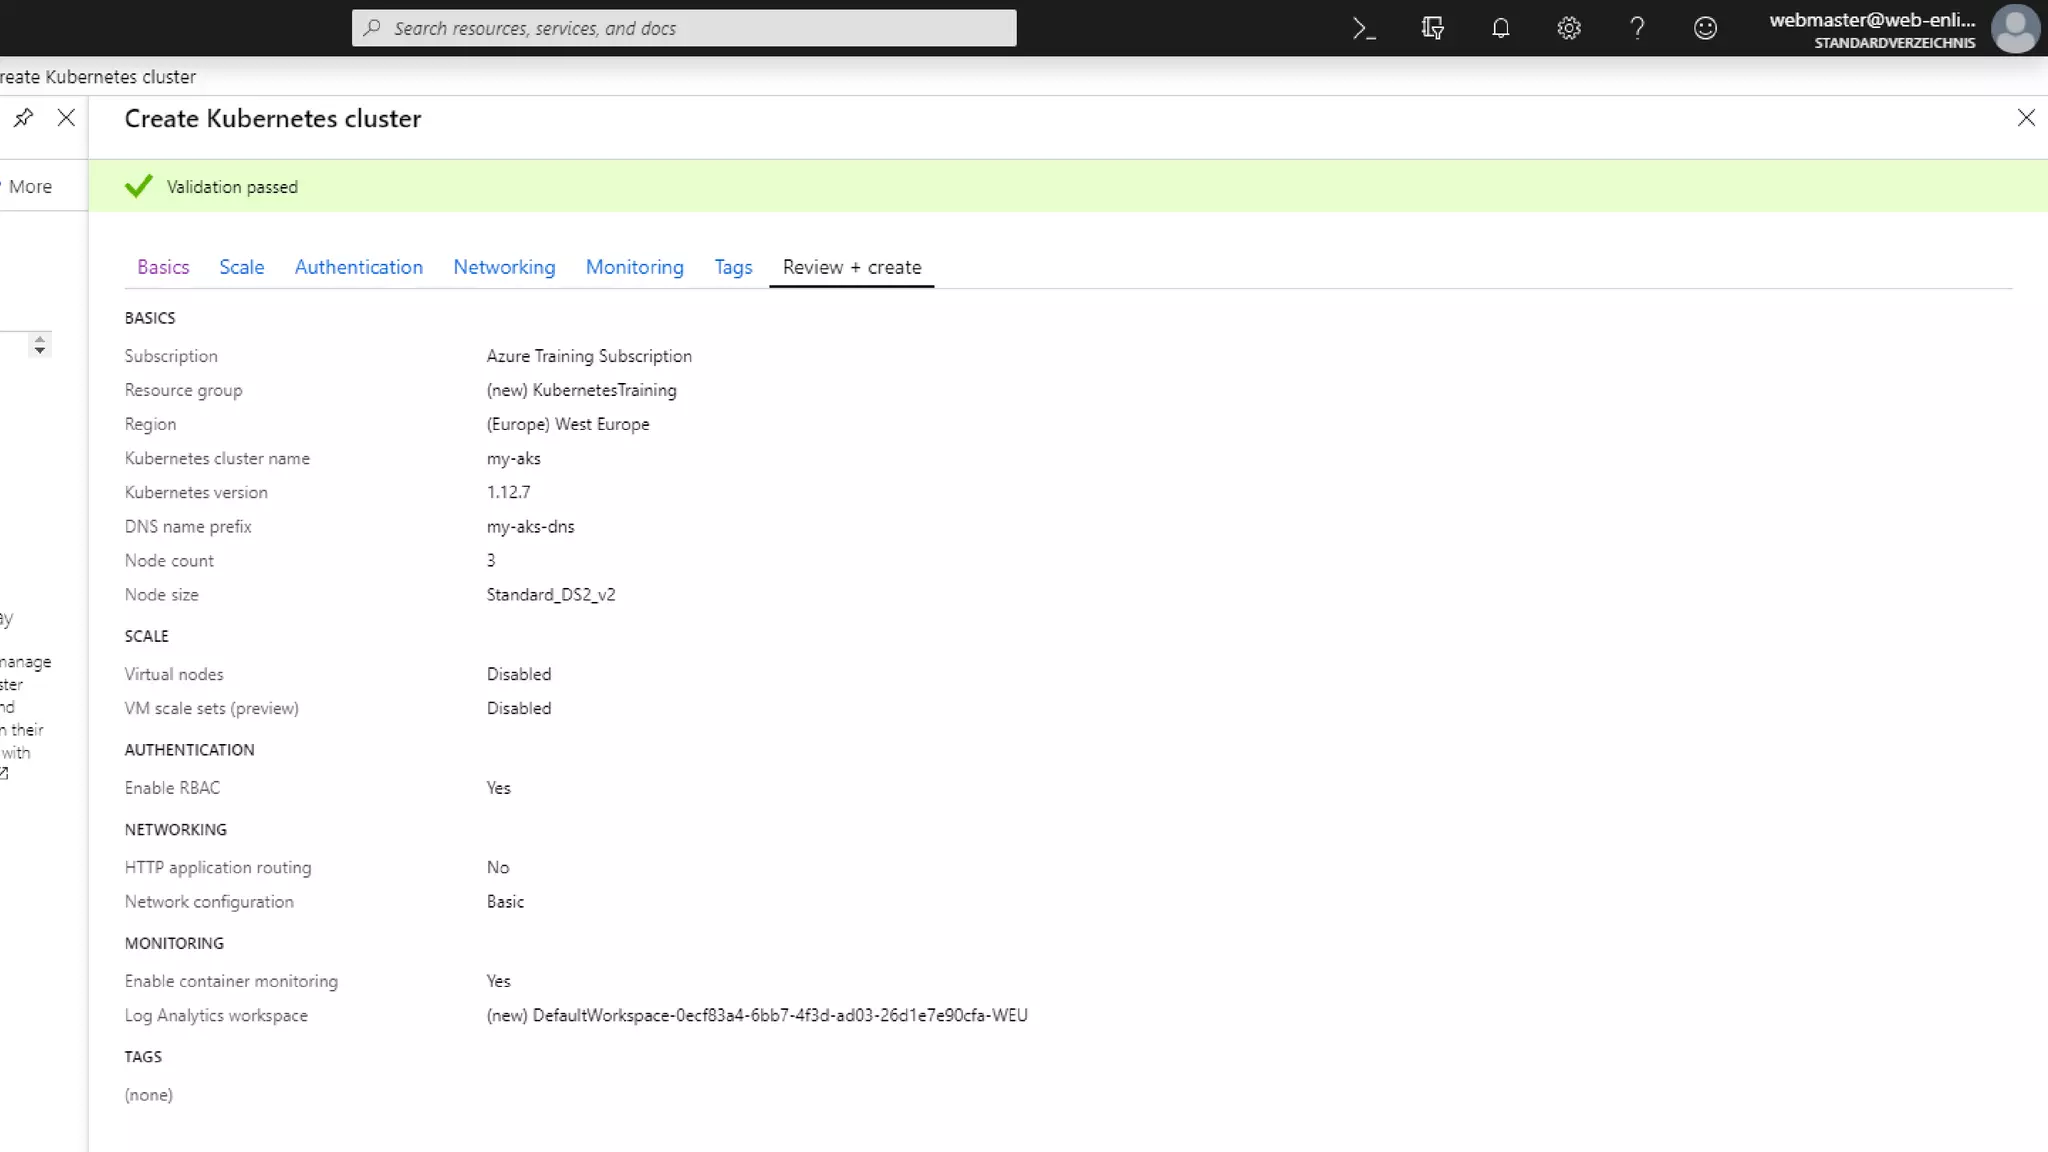Screen dimensions: 2048x1152
Task: Go to the Networking tab
Action: tap(504, 267)
